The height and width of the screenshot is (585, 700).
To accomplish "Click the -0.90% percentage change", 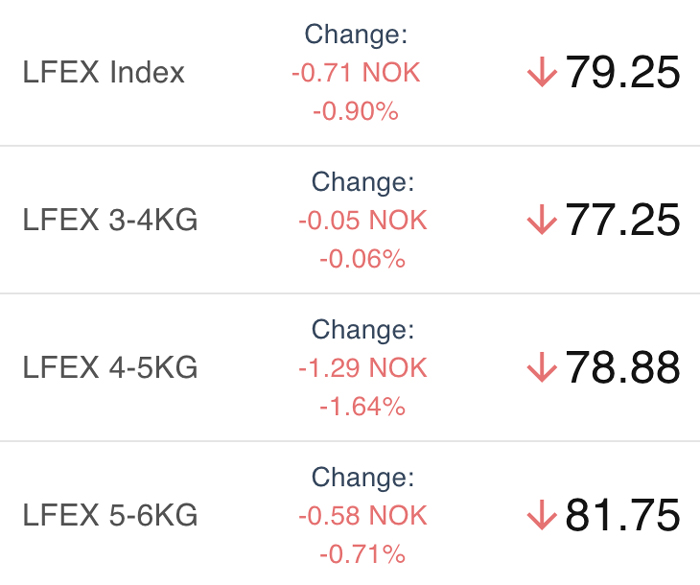I will [x=356, y=111].
